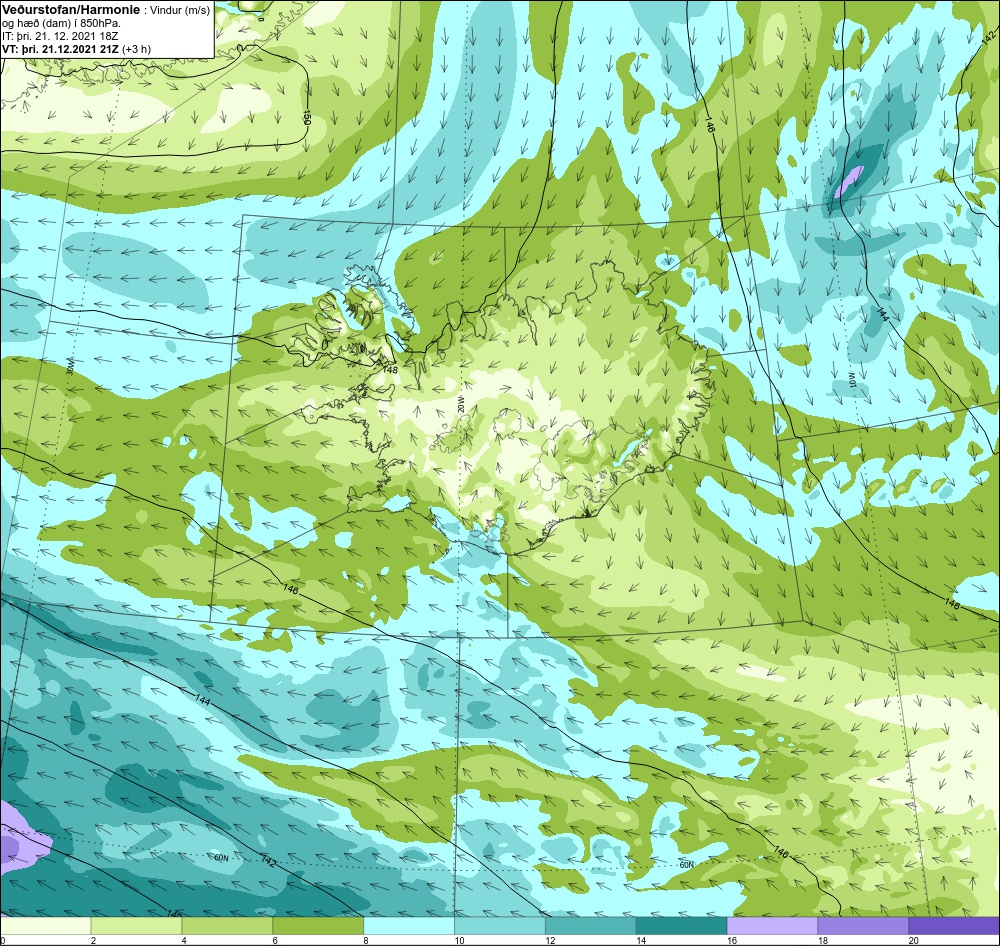This screenshot has height=946, width=1000.
Task: Click the legend tick label '18'
Action: [823, 940]
